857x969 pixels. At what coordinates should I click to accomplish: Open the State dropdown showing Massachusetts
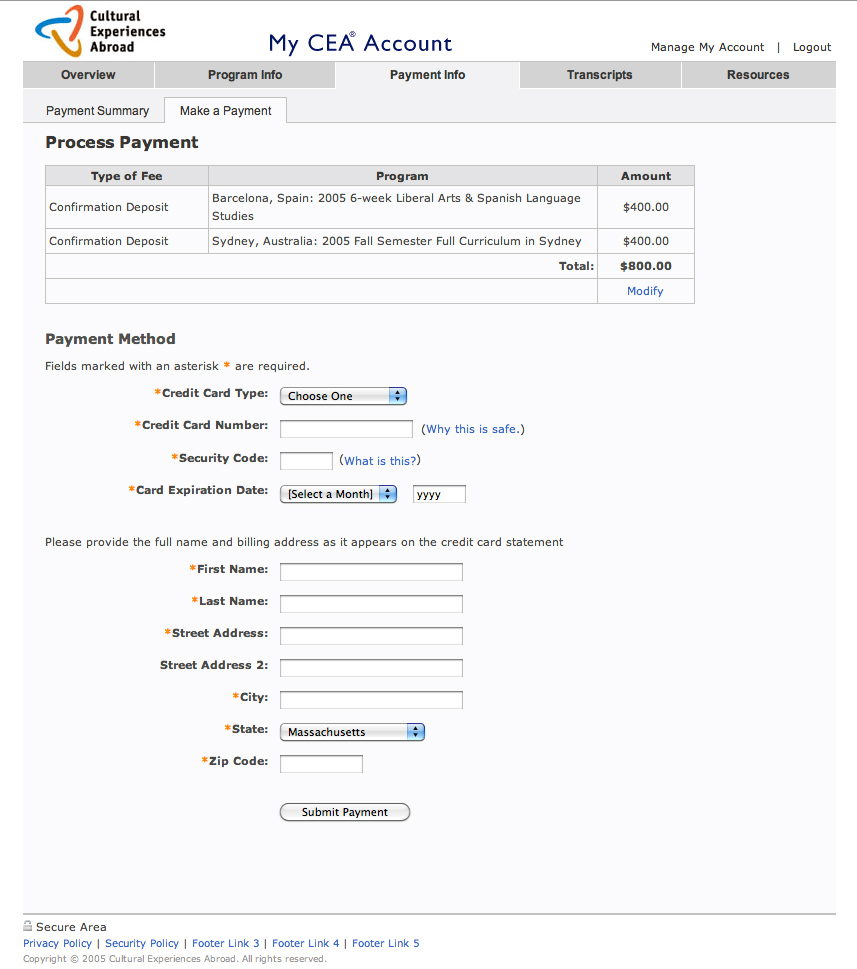tap(352, 732)
